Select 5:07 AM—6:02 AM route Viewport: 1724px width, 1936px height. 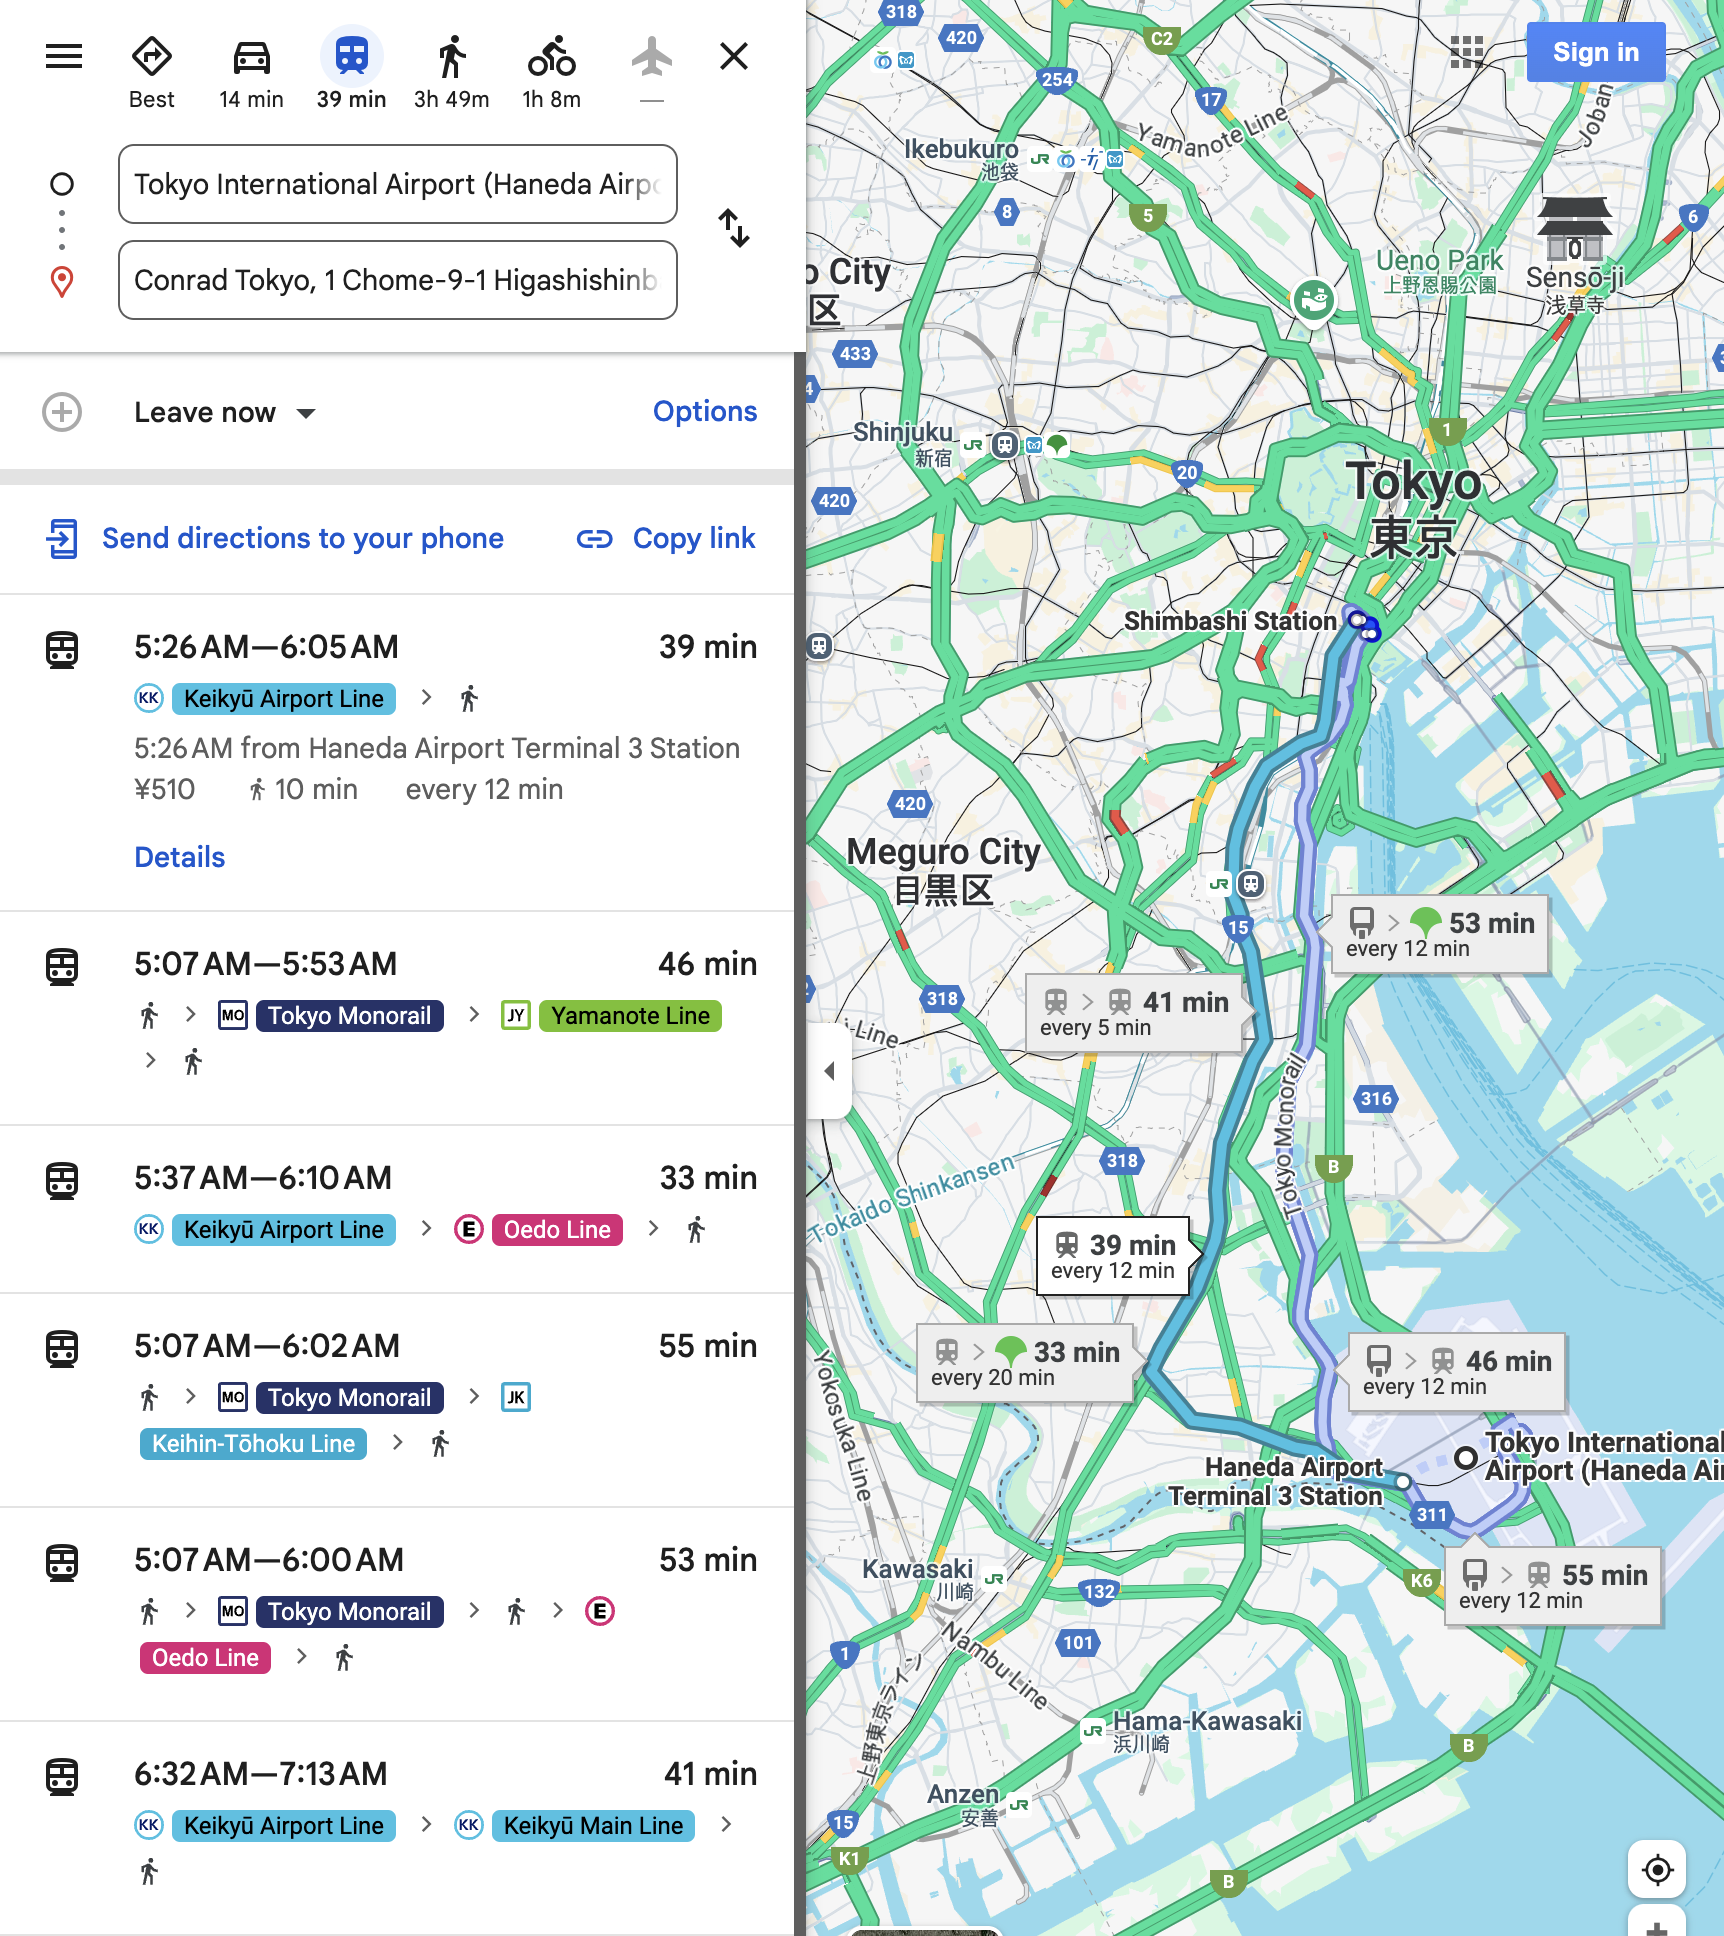pos(397,1400)
